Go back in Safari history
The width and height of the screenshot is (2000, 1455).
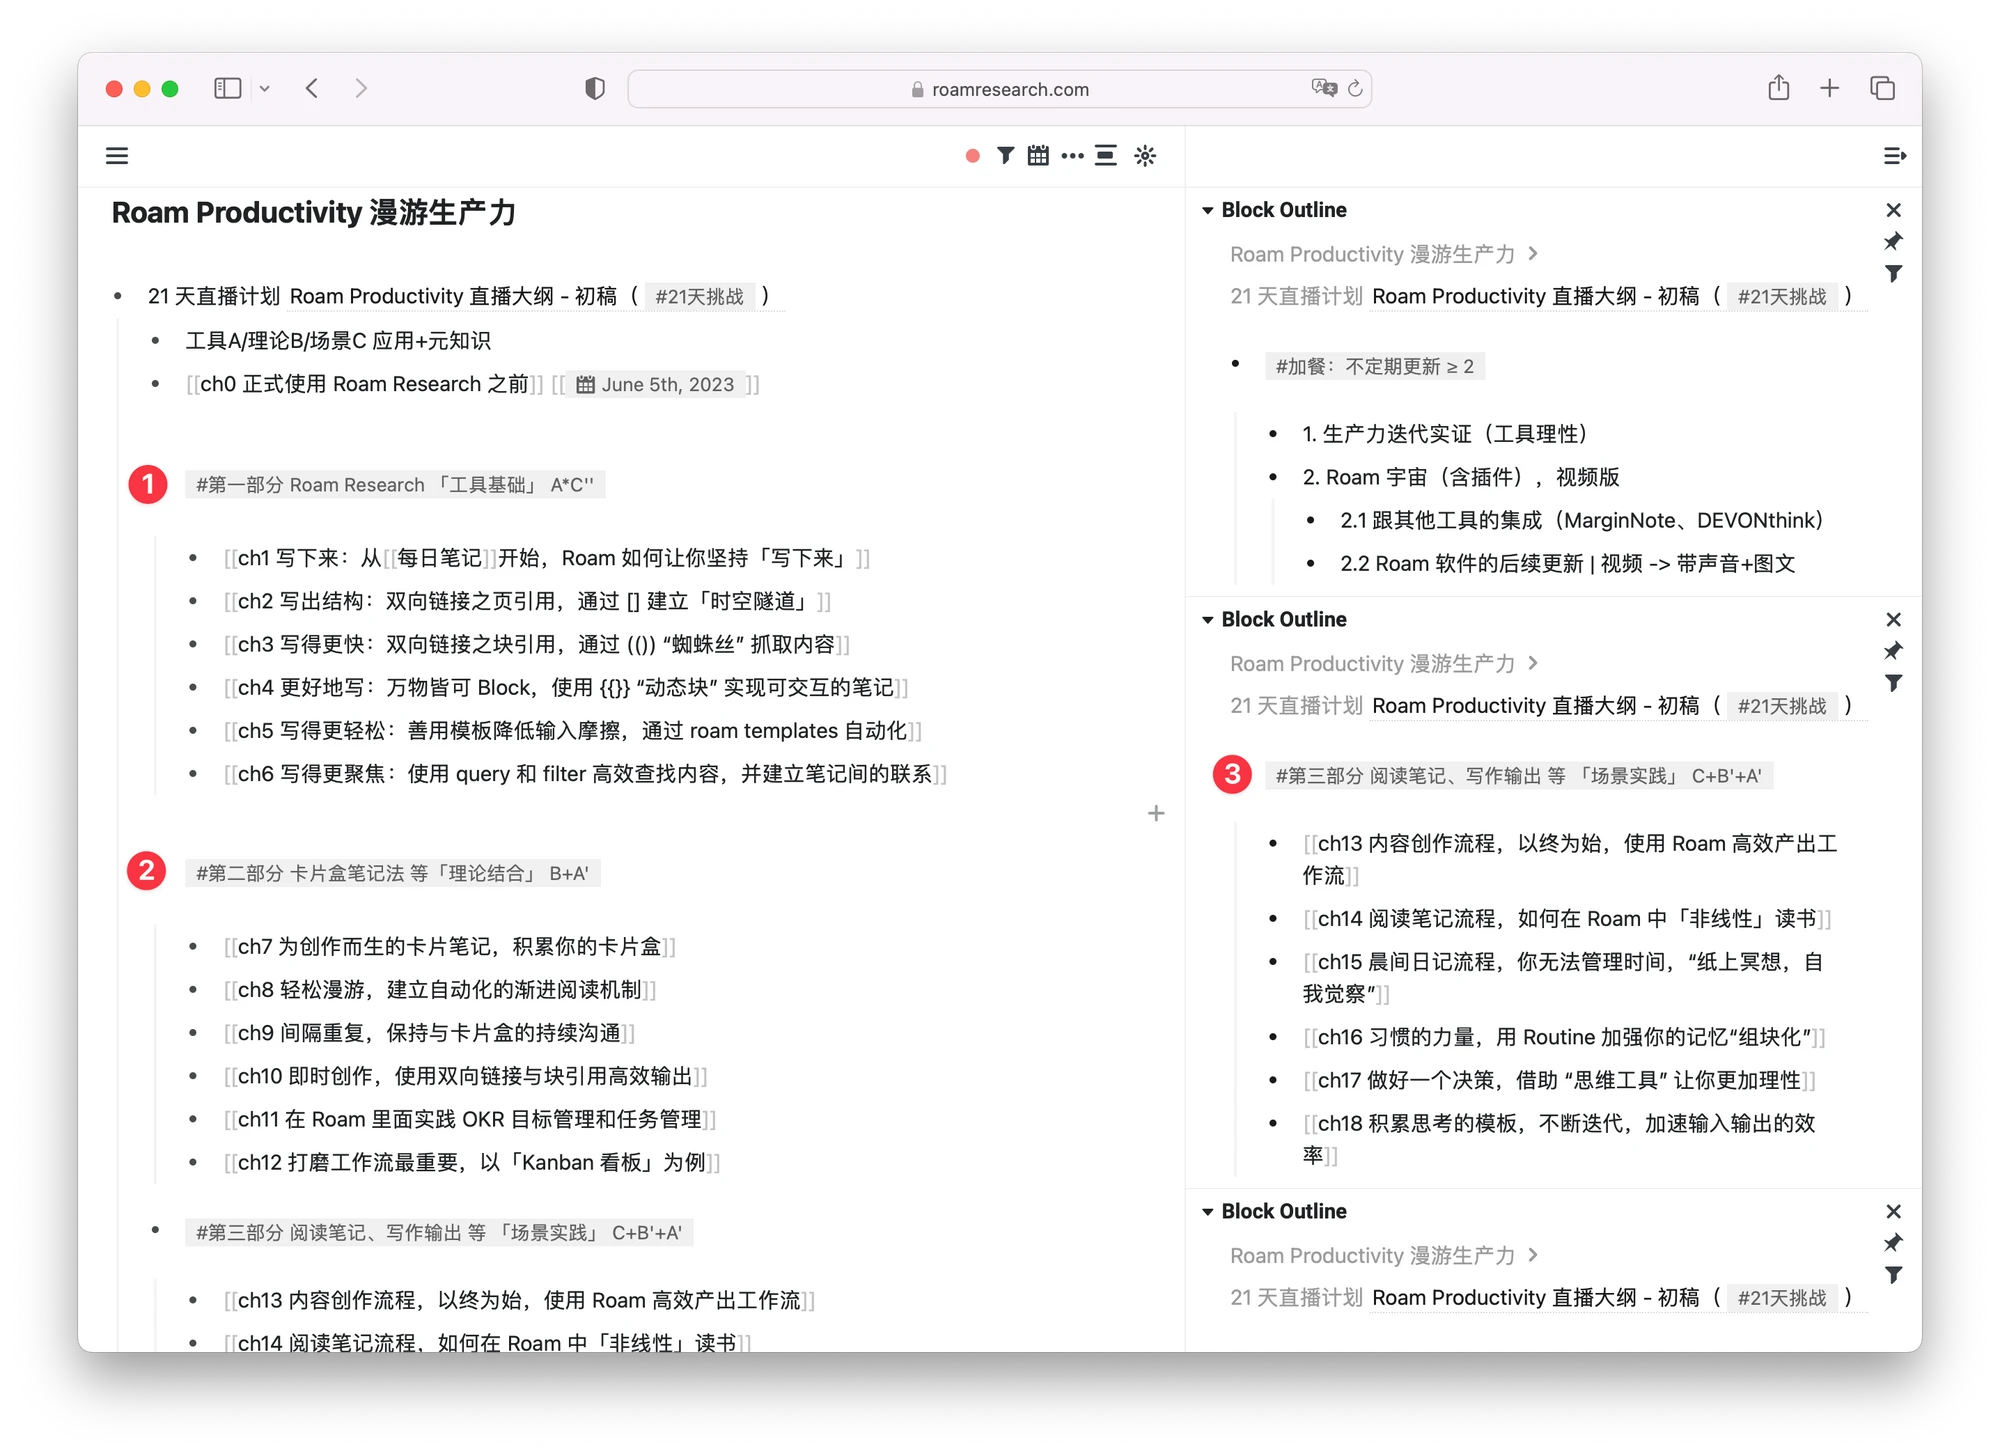tap(312, 88)
